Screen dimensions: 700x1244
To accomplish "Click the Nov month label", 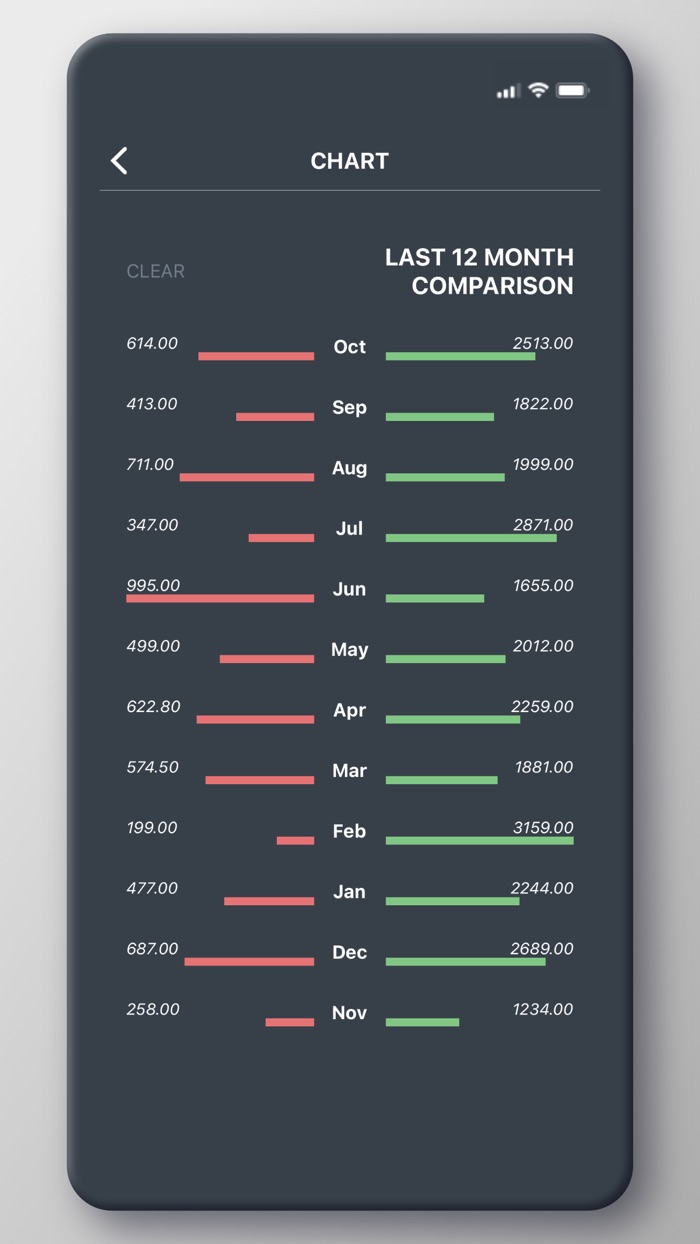I will point(349,1013).
